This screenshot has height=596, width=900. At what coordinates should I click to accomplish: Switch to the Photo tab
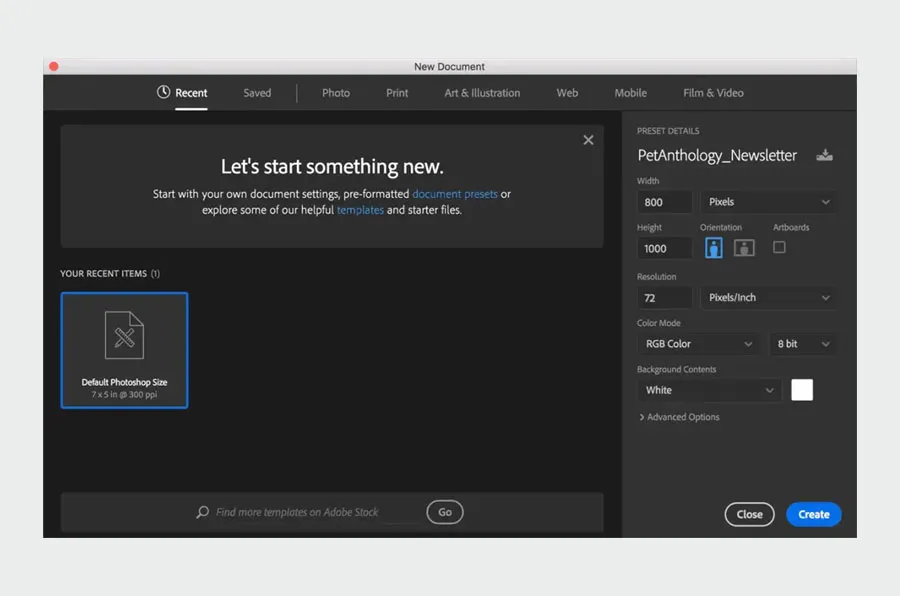click(x=336, y=93)
